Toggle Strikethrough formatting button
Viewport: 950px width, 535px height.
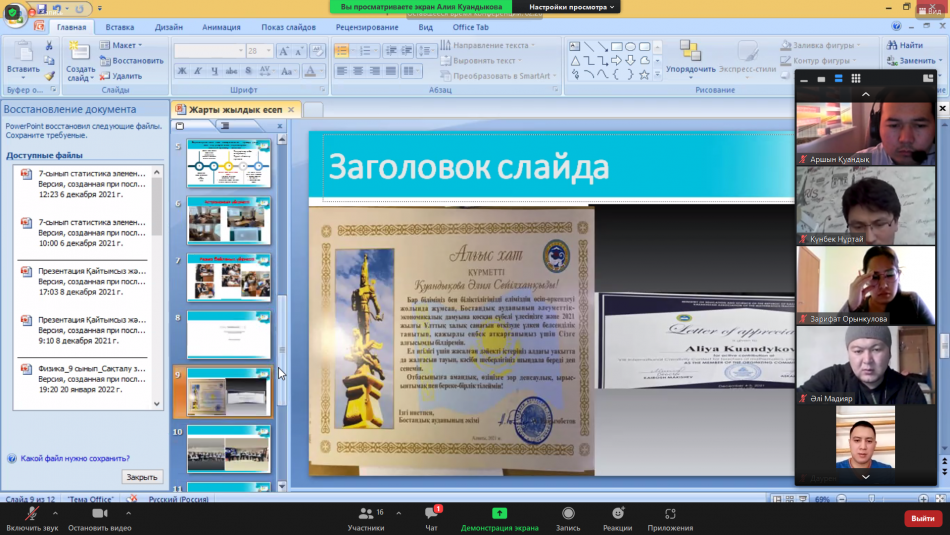coord(231,71)
